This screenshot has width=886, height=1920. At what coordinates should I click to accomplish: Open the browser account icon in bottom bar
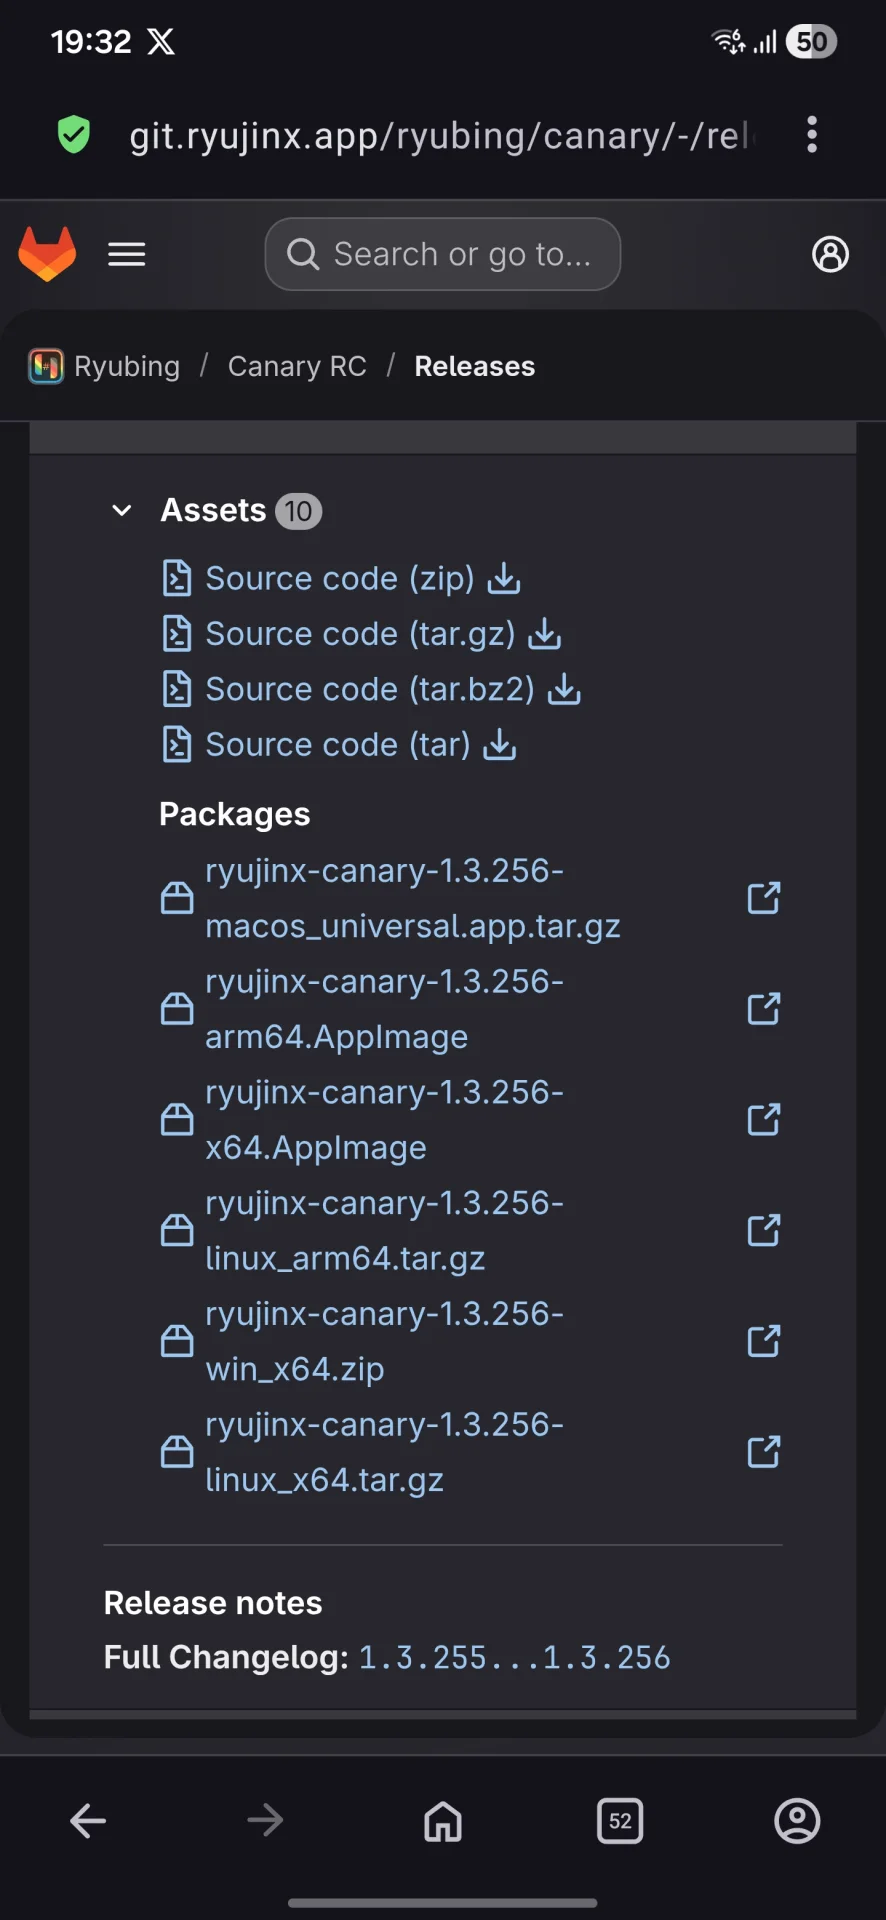point(797,1821)
